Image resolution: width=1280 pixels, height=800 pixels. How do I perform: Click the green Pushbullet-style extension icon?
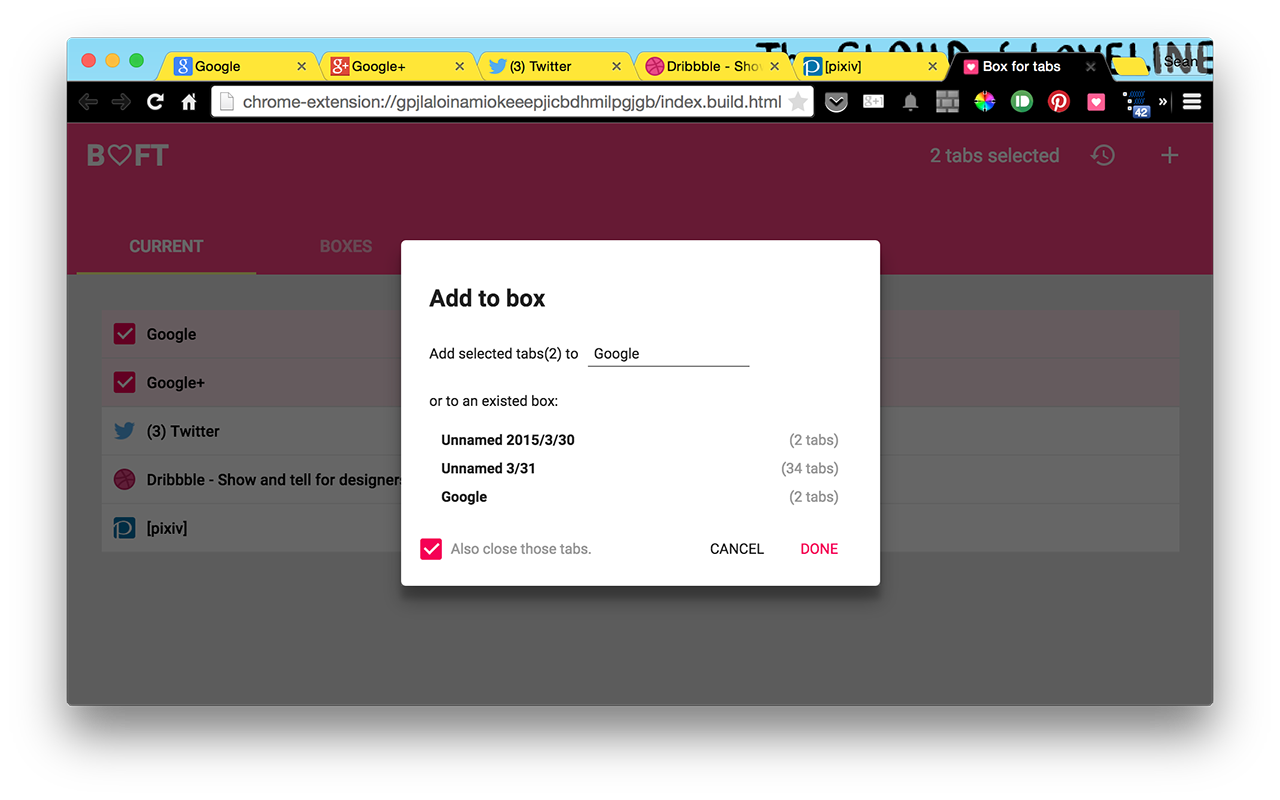point(1021,101)
